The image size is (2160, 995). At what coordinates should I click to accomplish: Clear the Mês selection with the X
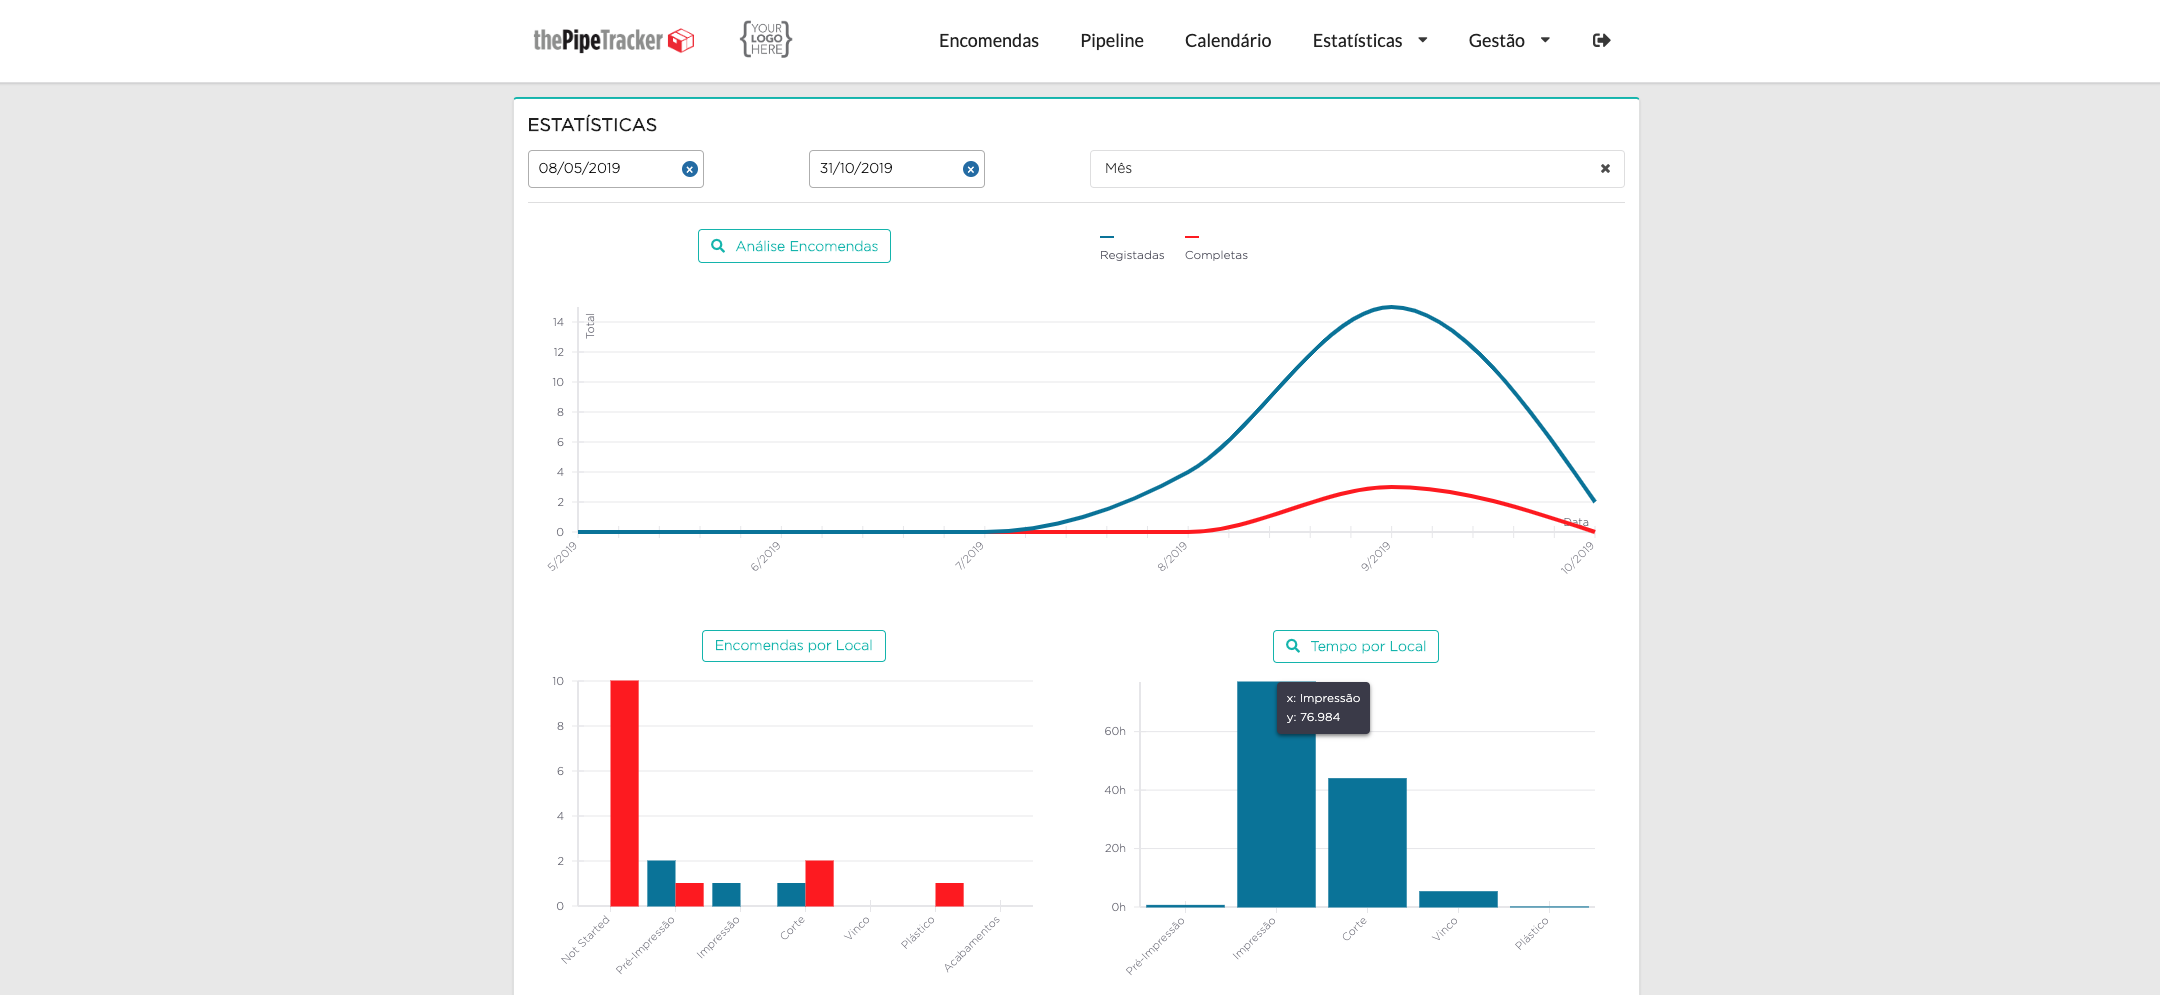tap(1605, 169)
